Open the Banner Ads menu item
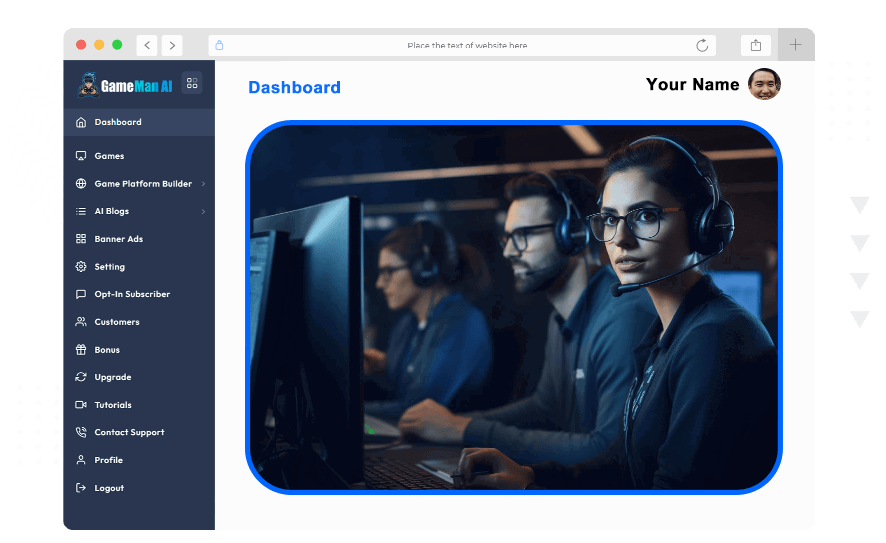The image size is (886, 543). point(118,239)
